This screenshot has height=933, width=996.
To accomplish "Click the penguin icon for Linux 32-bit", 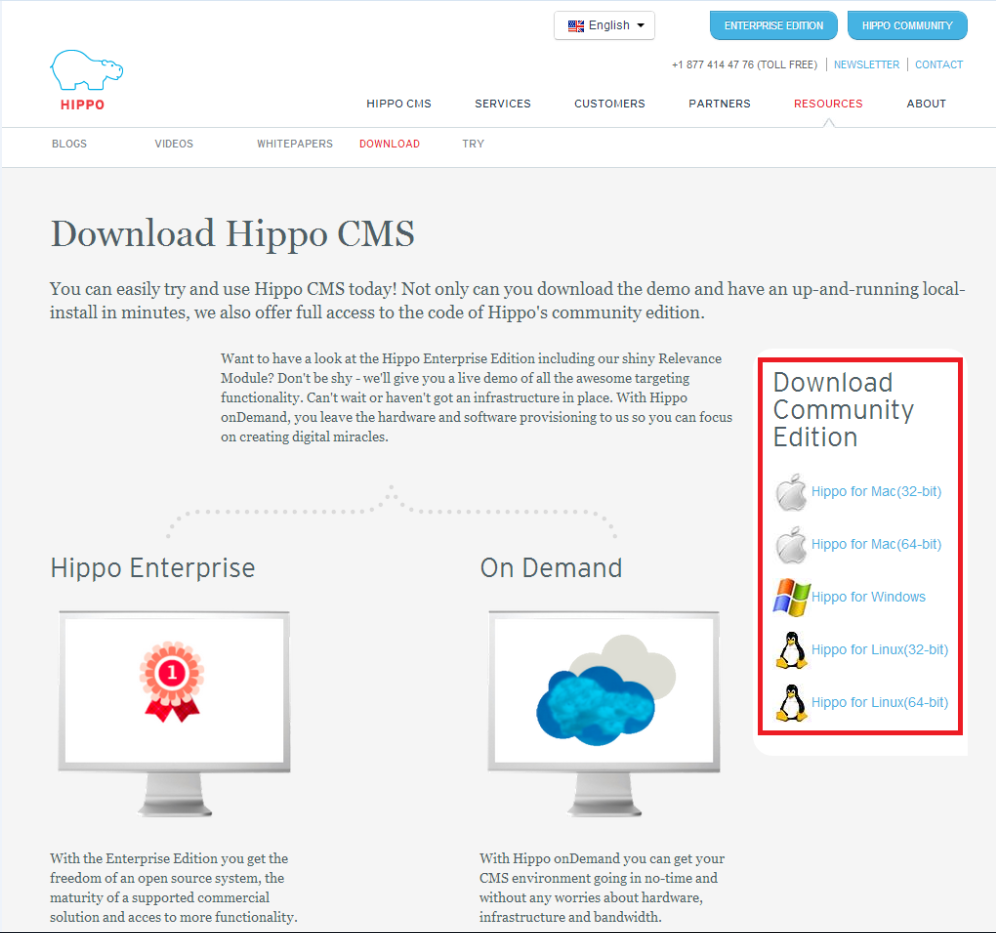I will pyautogui.click(x=791, y=650).
